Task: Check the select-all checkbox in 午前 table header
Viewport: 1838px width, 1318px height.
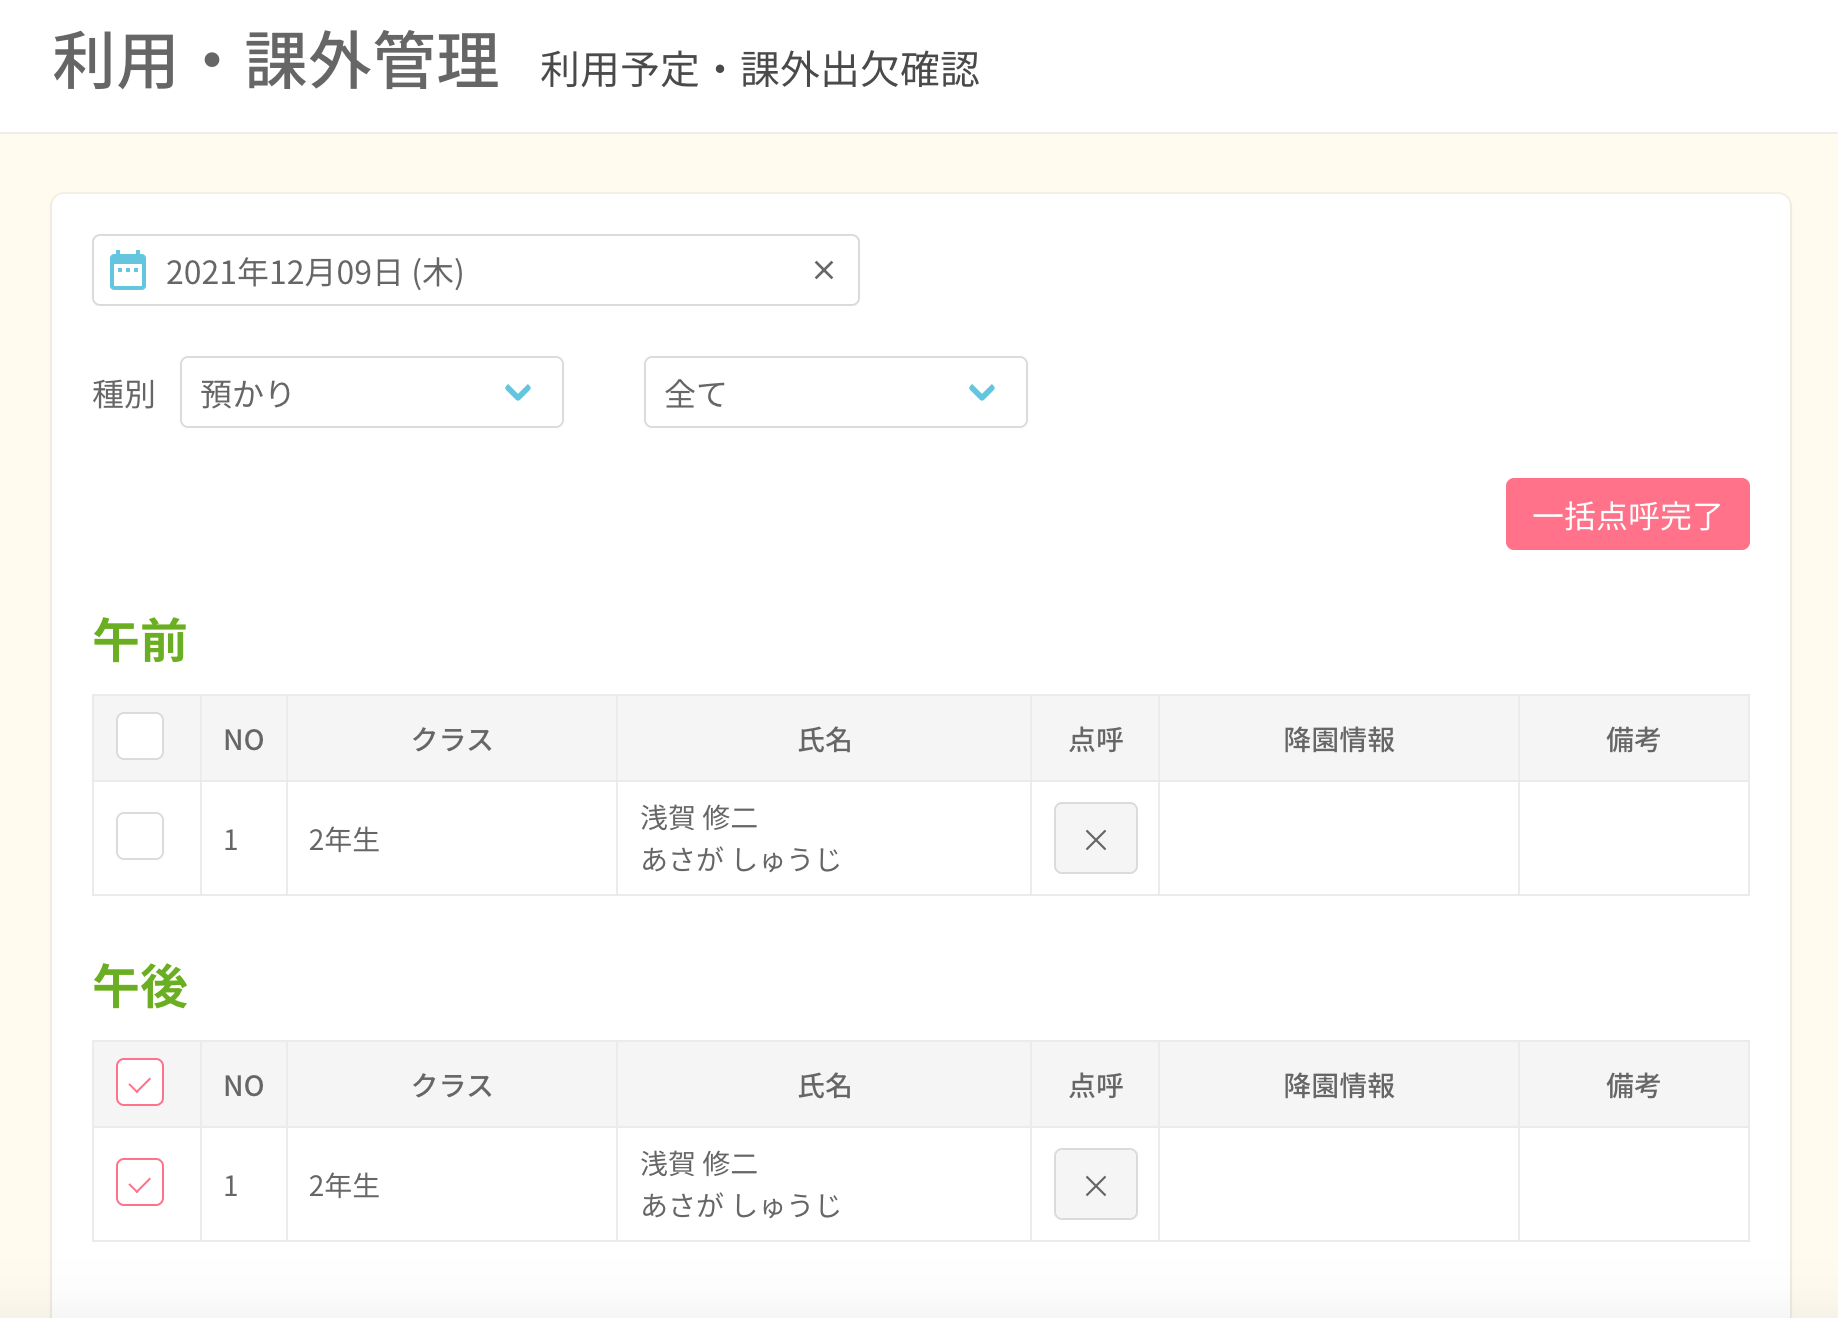Action: pyautogui.click(x=140, y=736)
